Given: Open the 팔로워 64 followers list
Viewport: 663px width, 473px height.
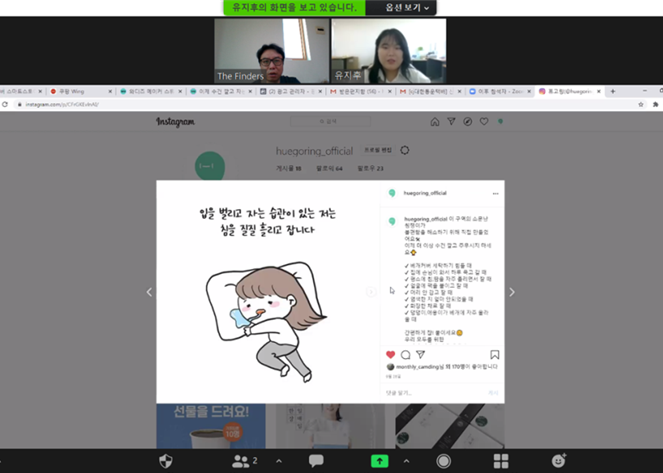Looking at the screenshot, I should click(329, 168).
